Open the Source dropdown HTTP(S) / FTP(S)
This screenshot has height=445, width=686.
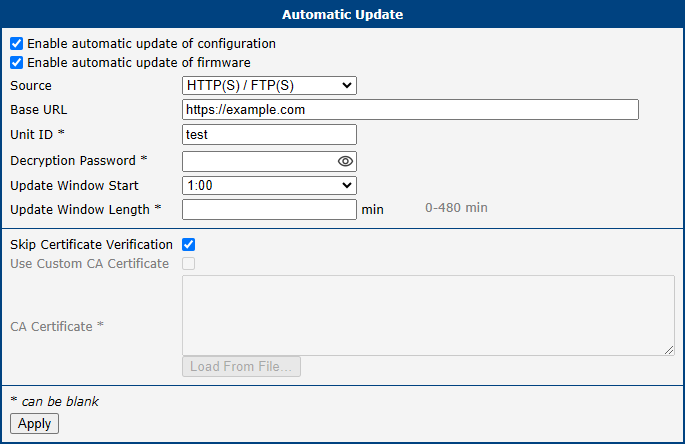(269, 85)
